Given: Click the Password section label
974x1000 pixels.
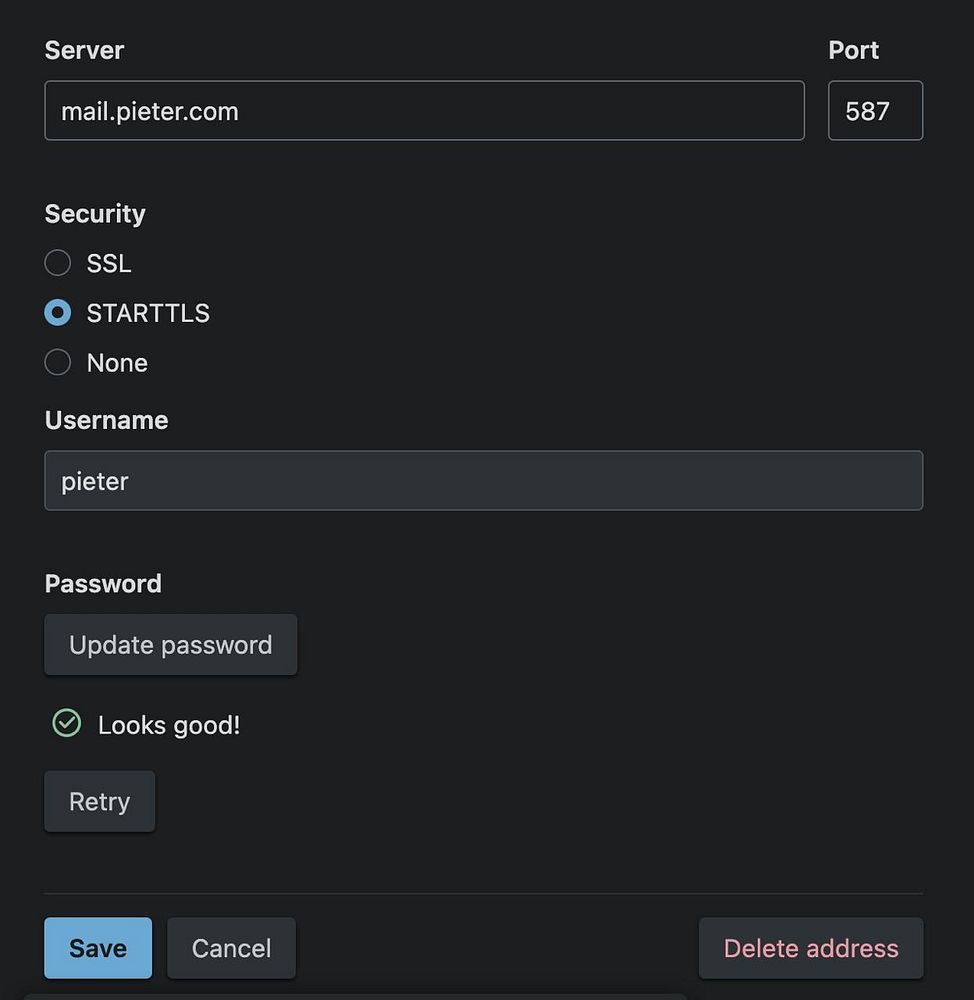Looking at the screenshot, I should point(103,584).
